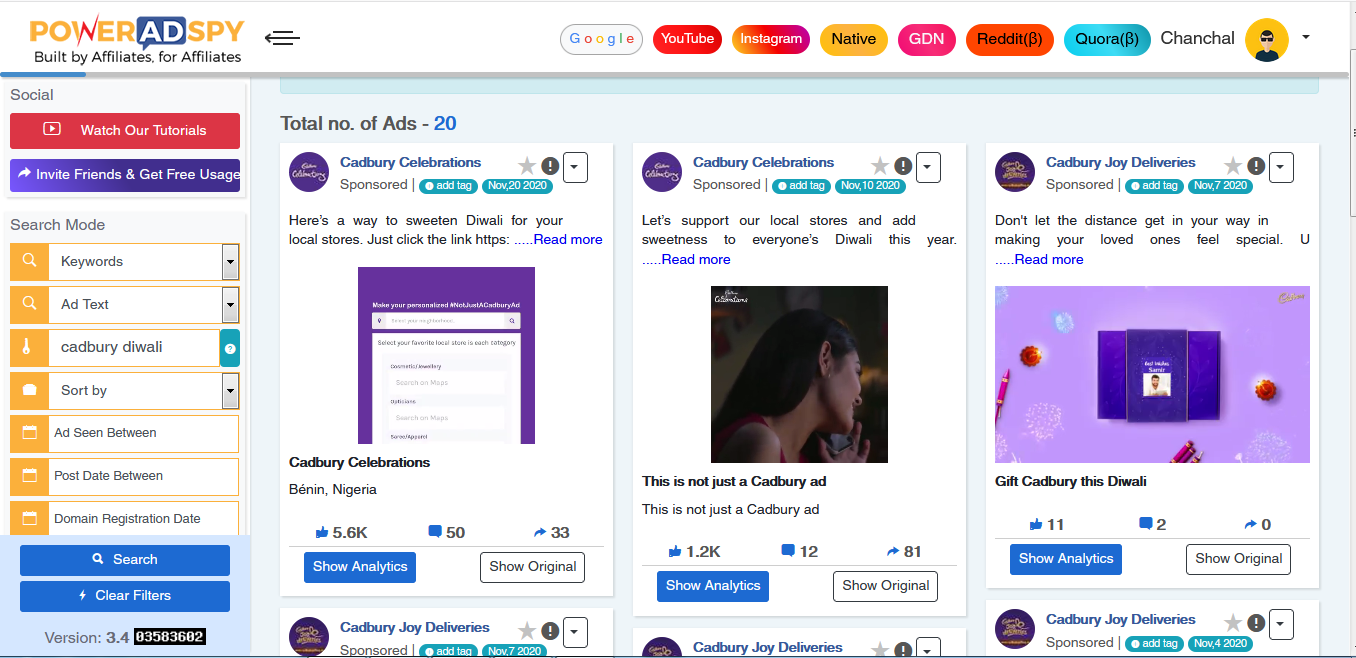Click the comment icon showing 12 comments
This screenshot has height=658, width=1356.
[x=788, y=551]
